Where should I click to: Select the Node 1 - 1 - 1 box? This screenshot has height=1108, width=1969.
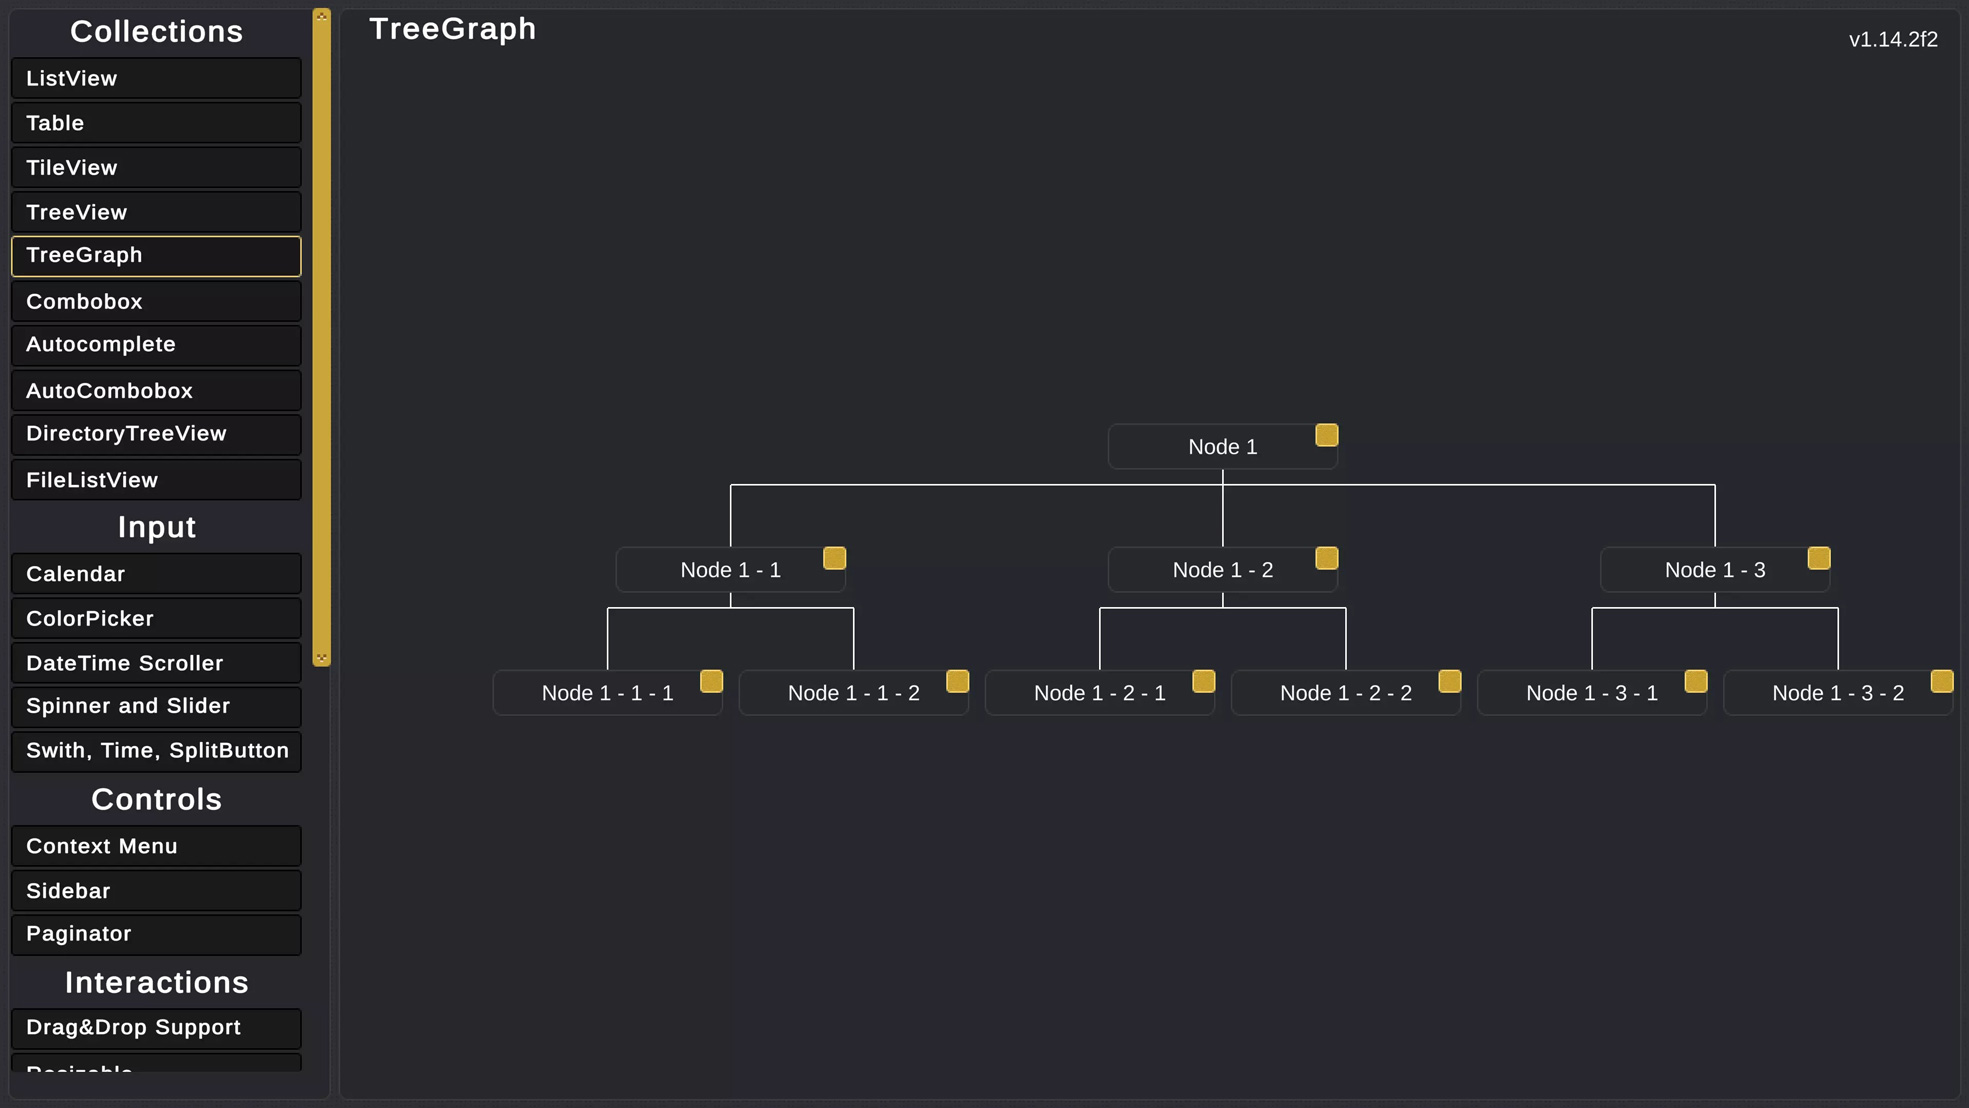tap(607, 693)
